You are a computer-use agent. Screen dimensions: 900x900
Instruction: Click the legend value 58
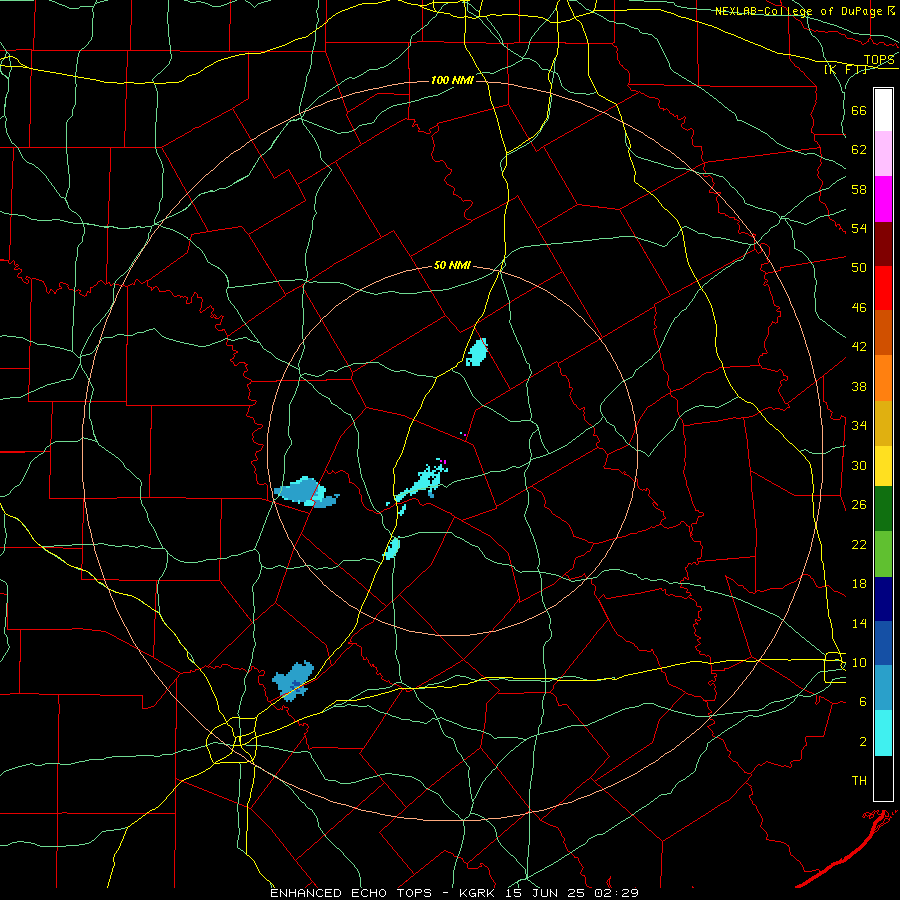tap(859, 189)
